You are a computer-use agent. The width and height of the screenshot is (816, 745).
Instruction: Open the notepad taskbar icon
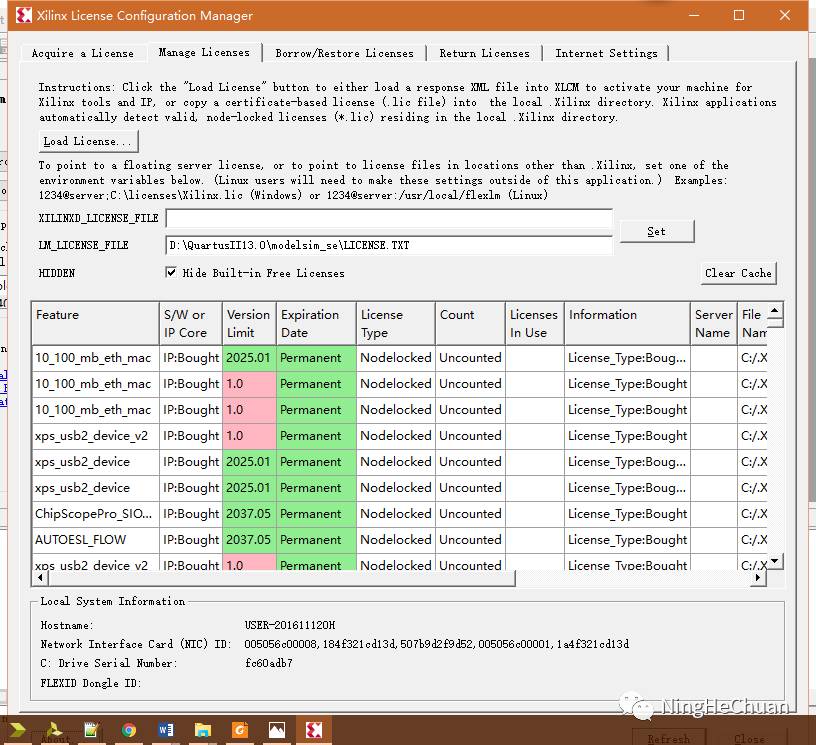[92, 730]
